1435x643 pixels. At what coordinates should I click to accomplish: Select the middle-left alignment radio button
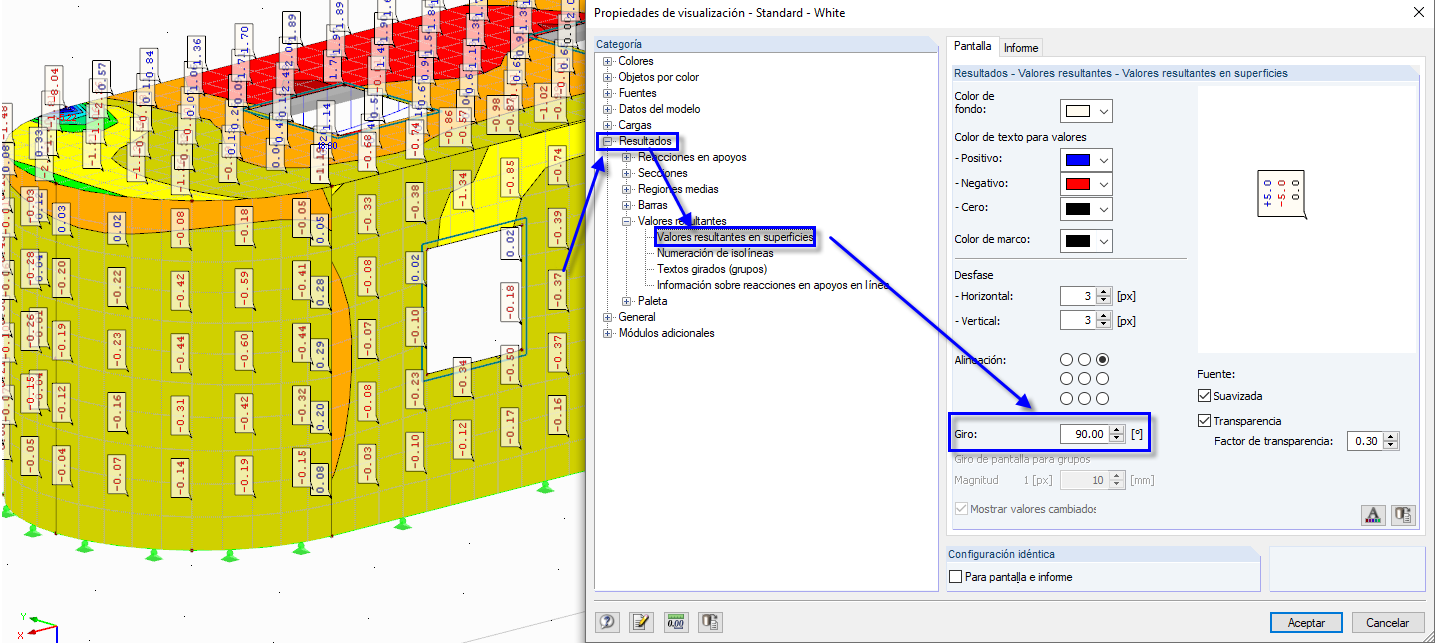point(1066,379)
